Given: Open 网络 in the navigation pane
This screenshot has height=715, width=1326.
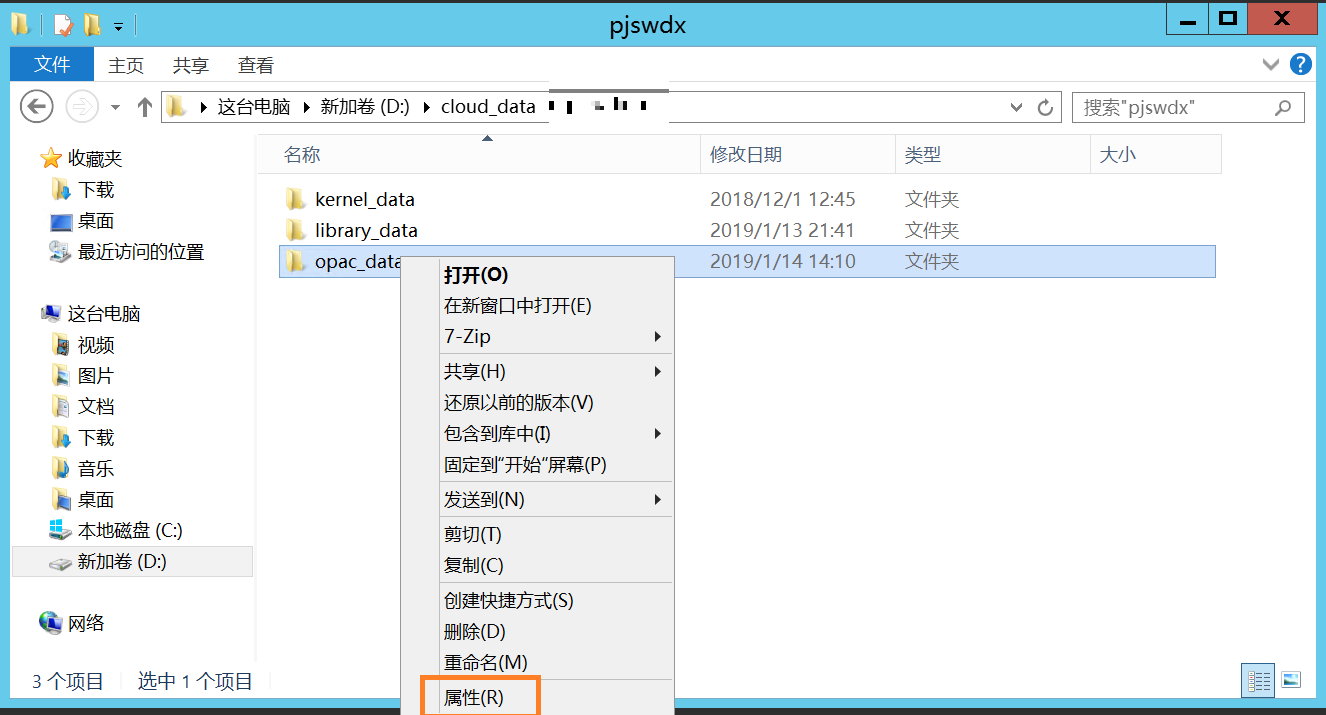Looking at the screenshot, I should pos(86,623).
